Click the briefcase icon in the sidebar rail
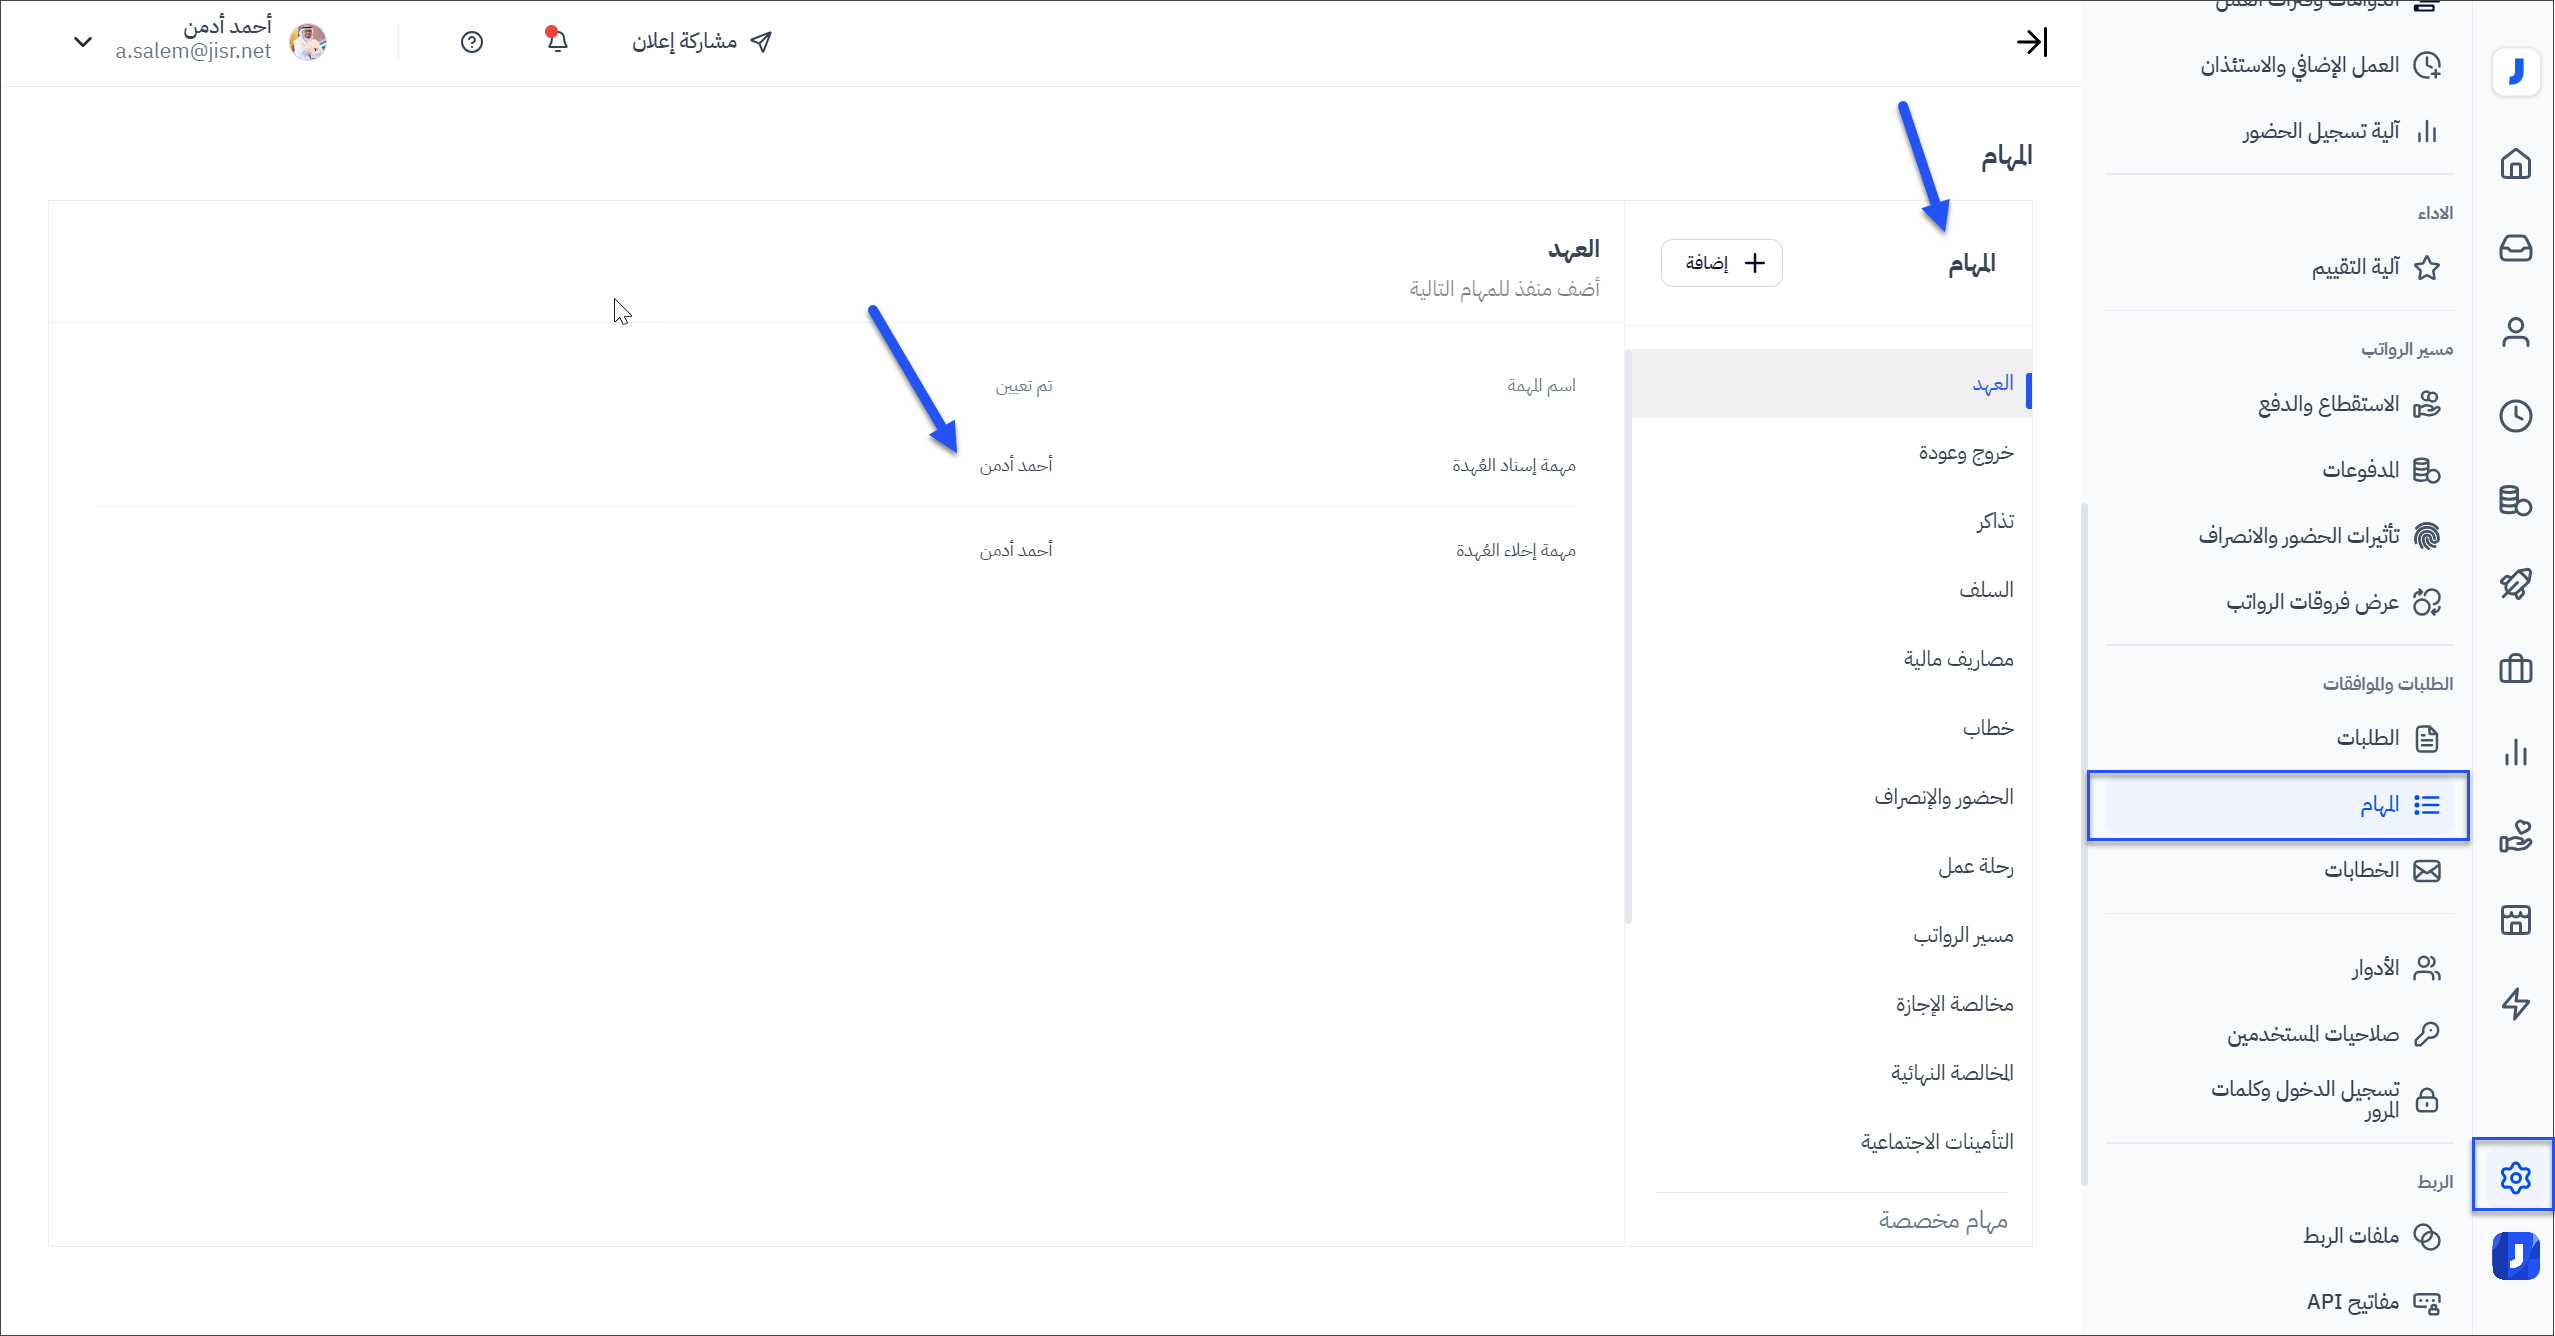Image resolution: width=2555 pixels, height=1336 pixels. [2515, 668]
